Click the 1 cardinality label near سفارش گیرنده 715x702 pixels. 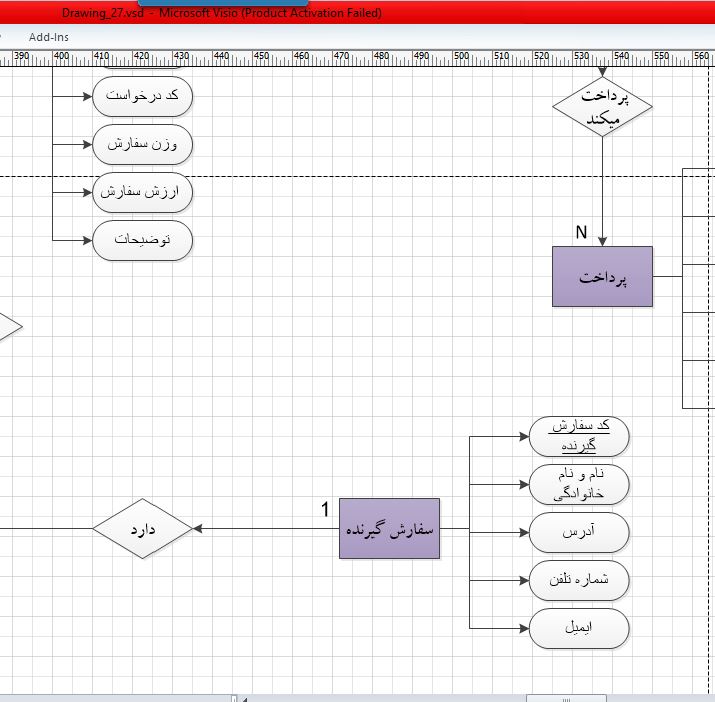pyautogui.click(x=325, y=510)
